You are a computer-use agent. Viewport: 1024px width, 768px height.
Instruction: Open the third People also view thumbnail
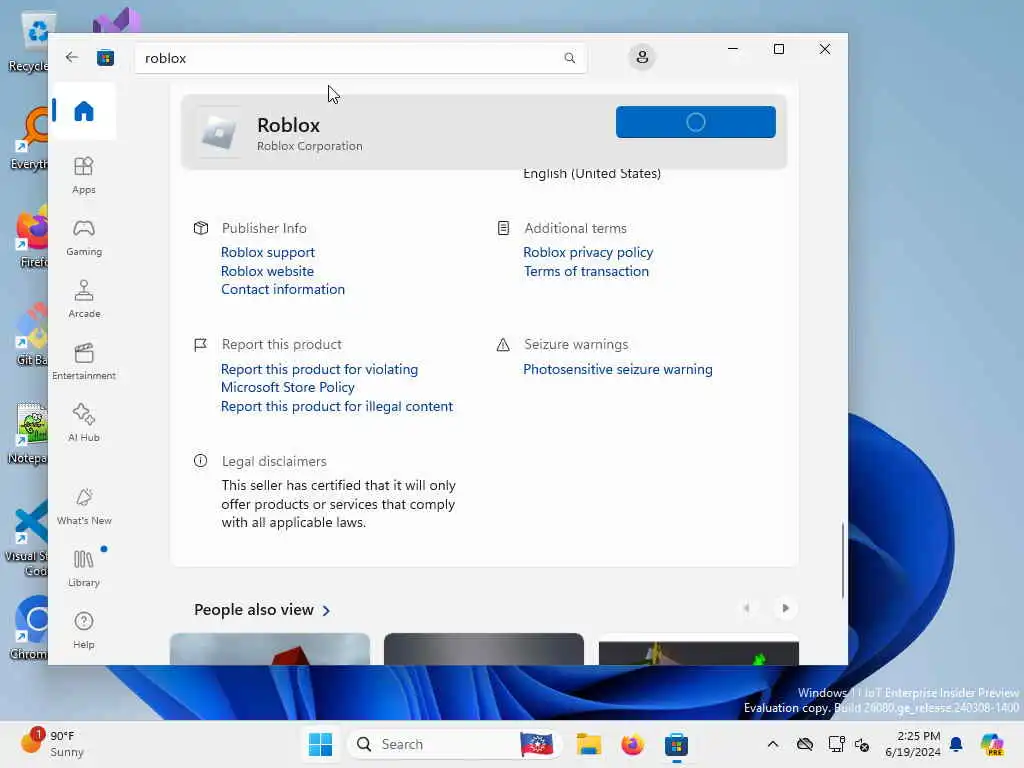point(699,649)
